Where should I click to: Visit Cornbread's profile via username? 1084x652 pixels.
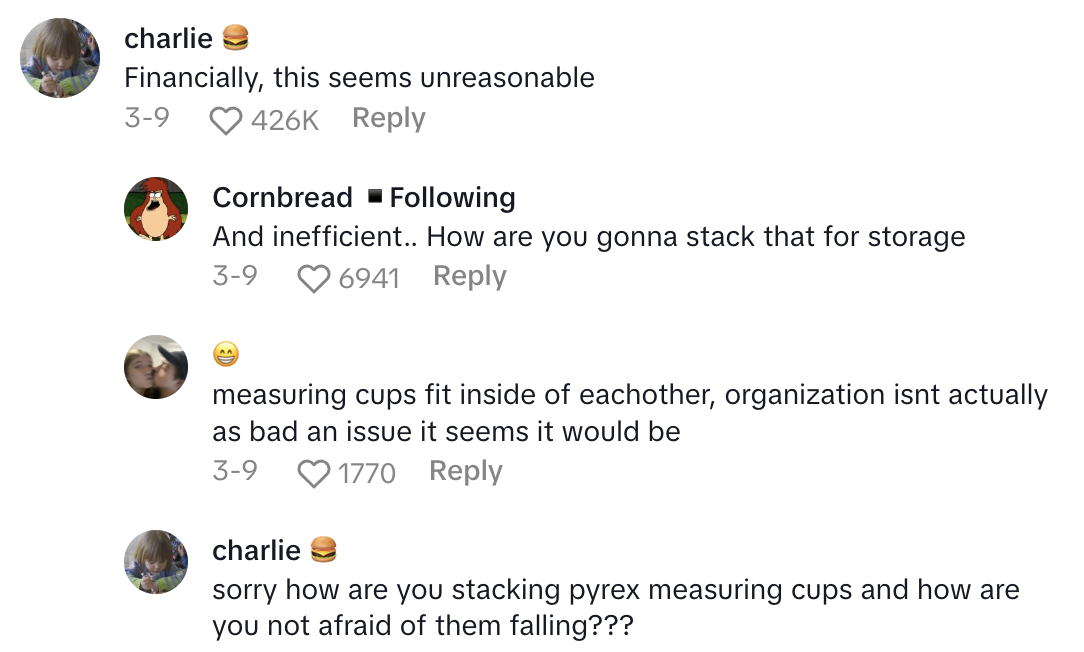pos(282,198)
